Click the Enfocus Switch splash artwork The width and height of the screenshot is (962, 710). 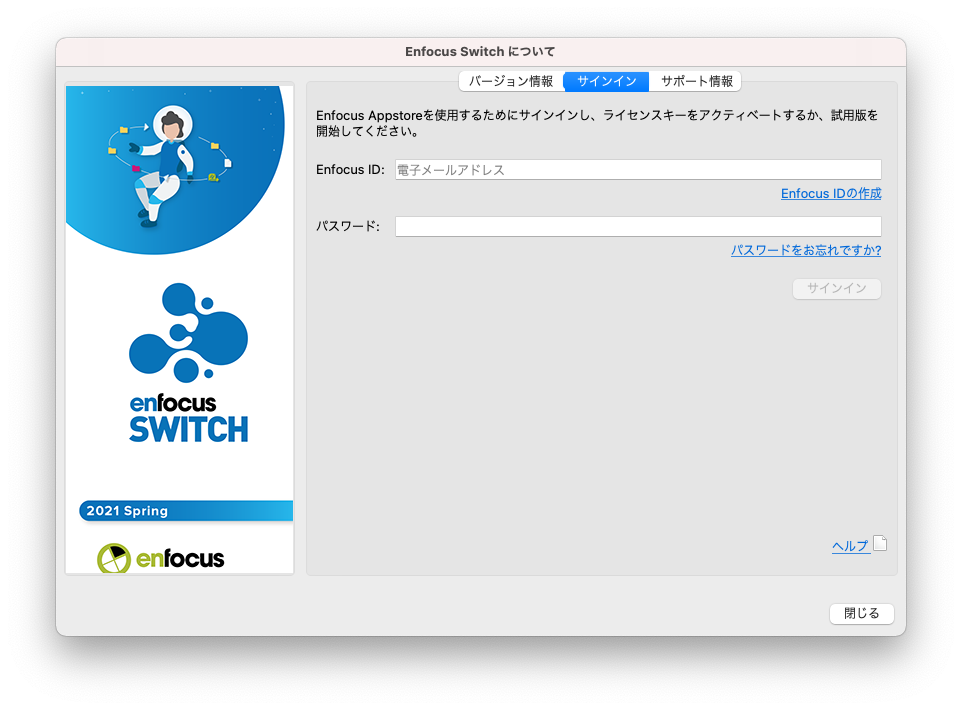tap(180, 330)
